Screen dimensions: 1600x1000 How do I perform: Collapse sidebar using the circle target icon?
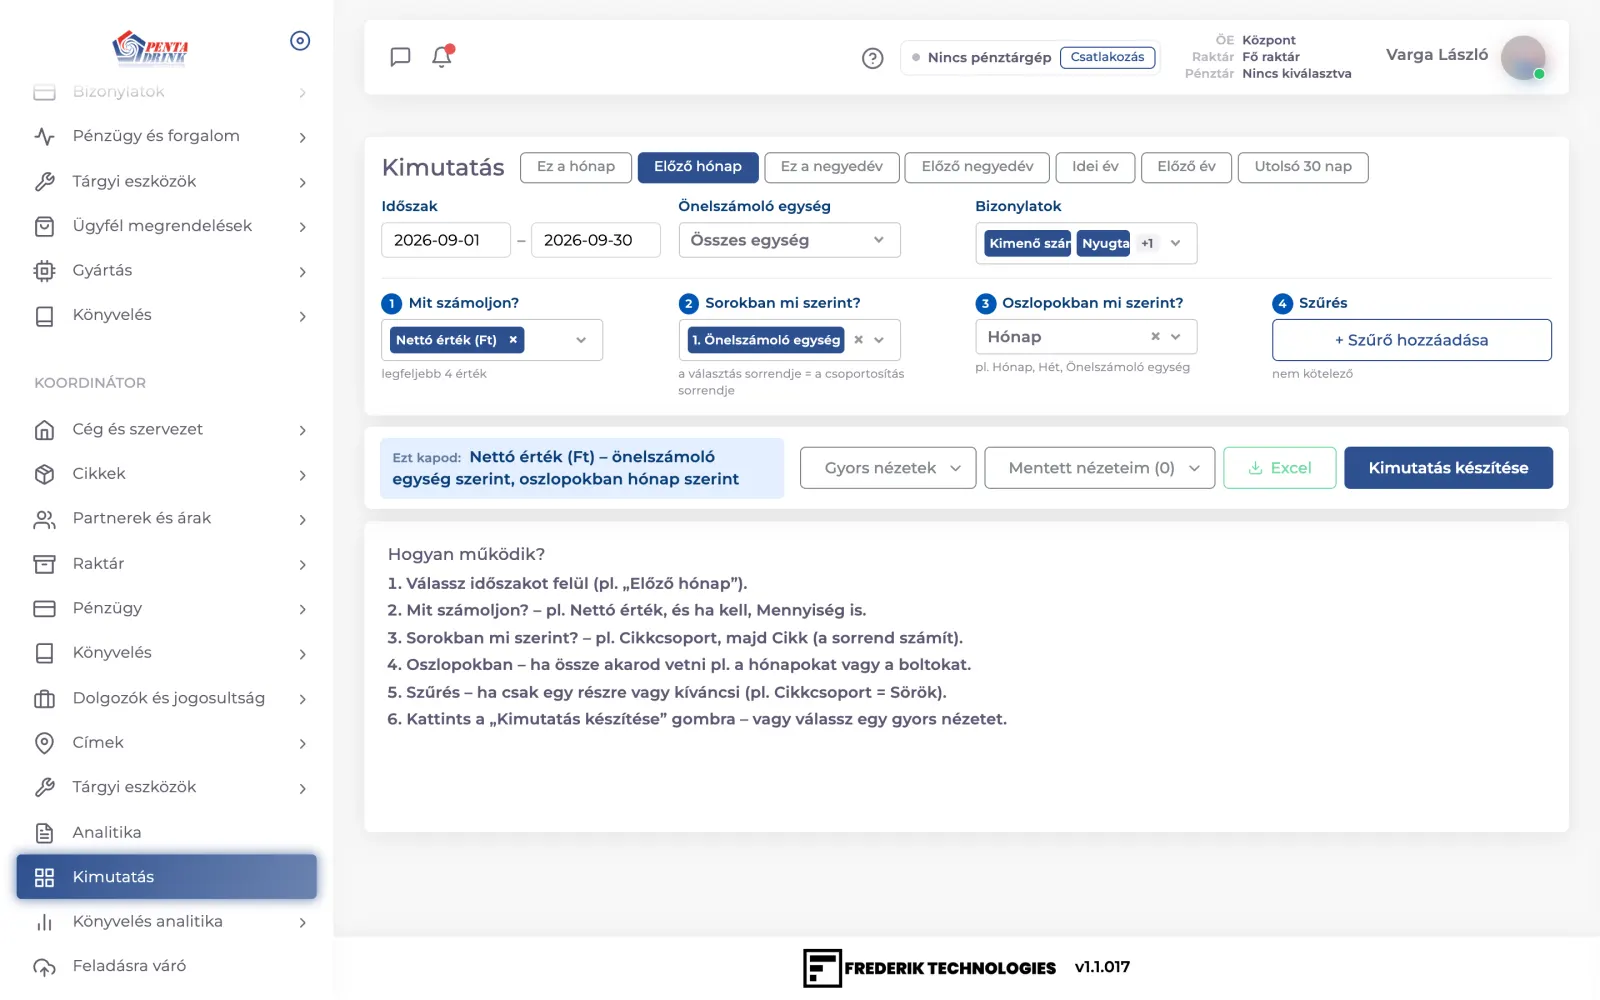click(300, 41)
